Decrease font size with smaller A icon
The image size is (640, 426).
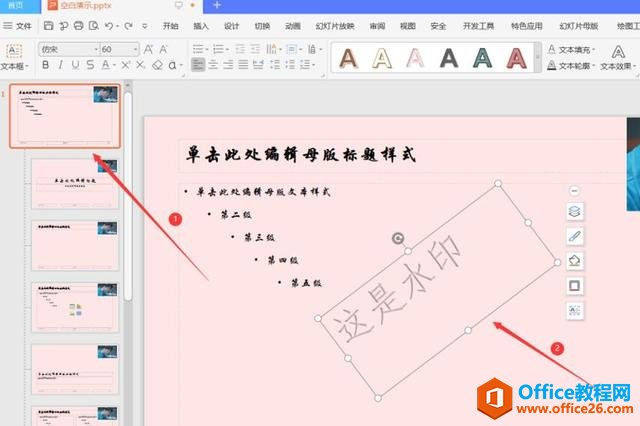coord(163,49)
